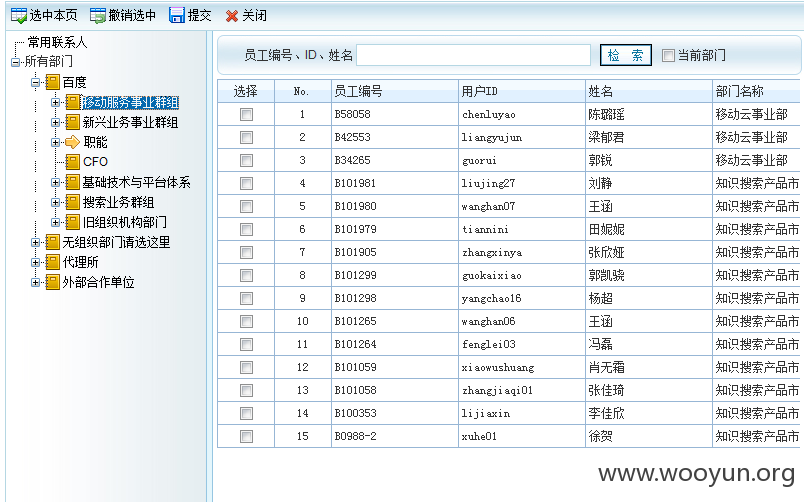Click the 选择 column header

pyautogui.click(x=246, y=91)
